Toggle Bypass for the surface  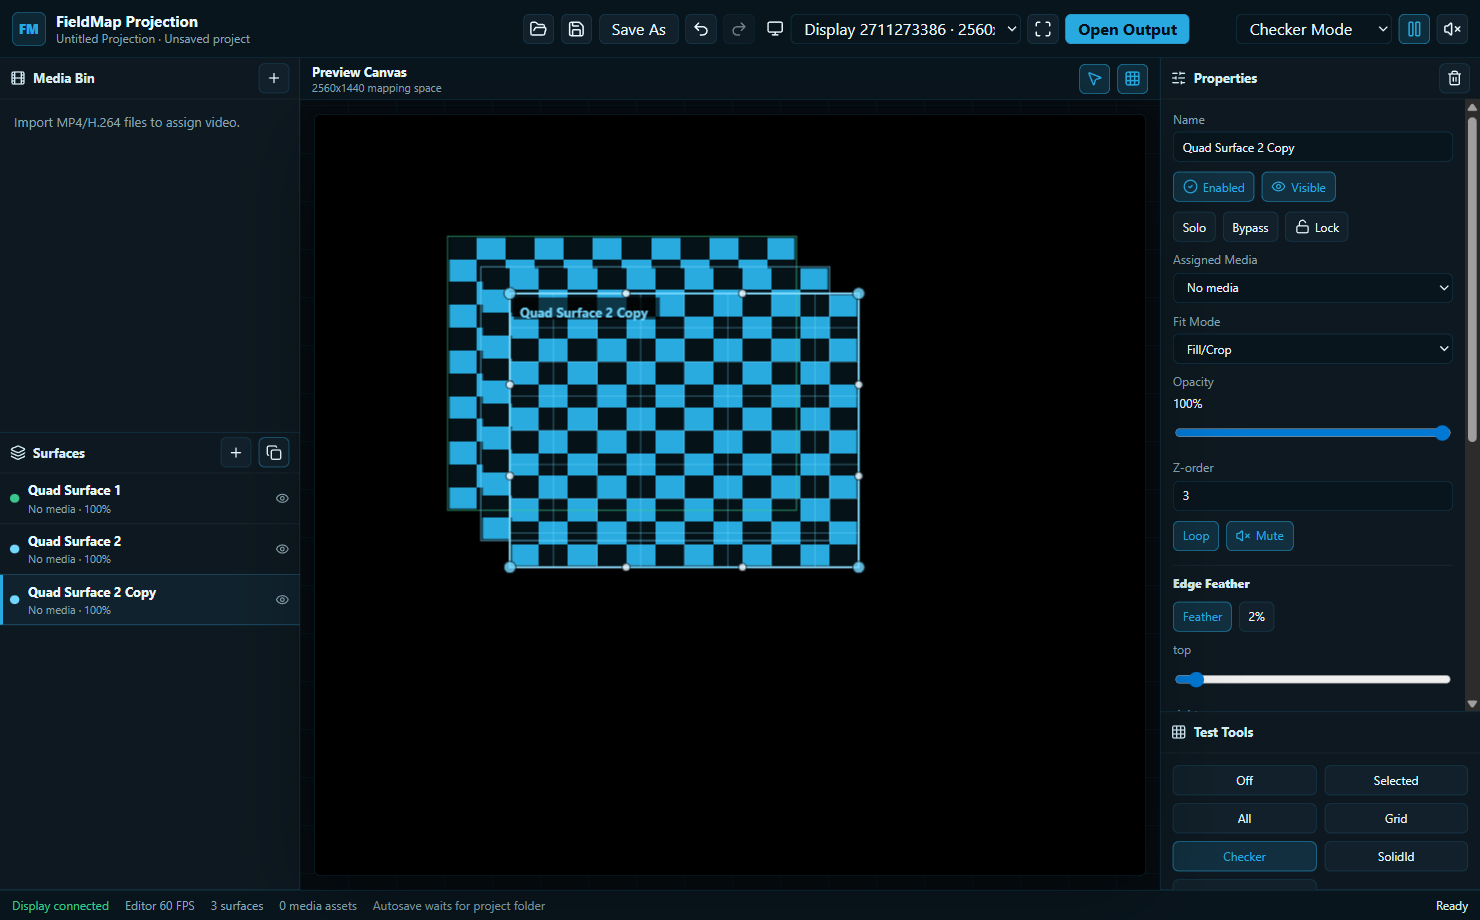[x=1250, y=227]
